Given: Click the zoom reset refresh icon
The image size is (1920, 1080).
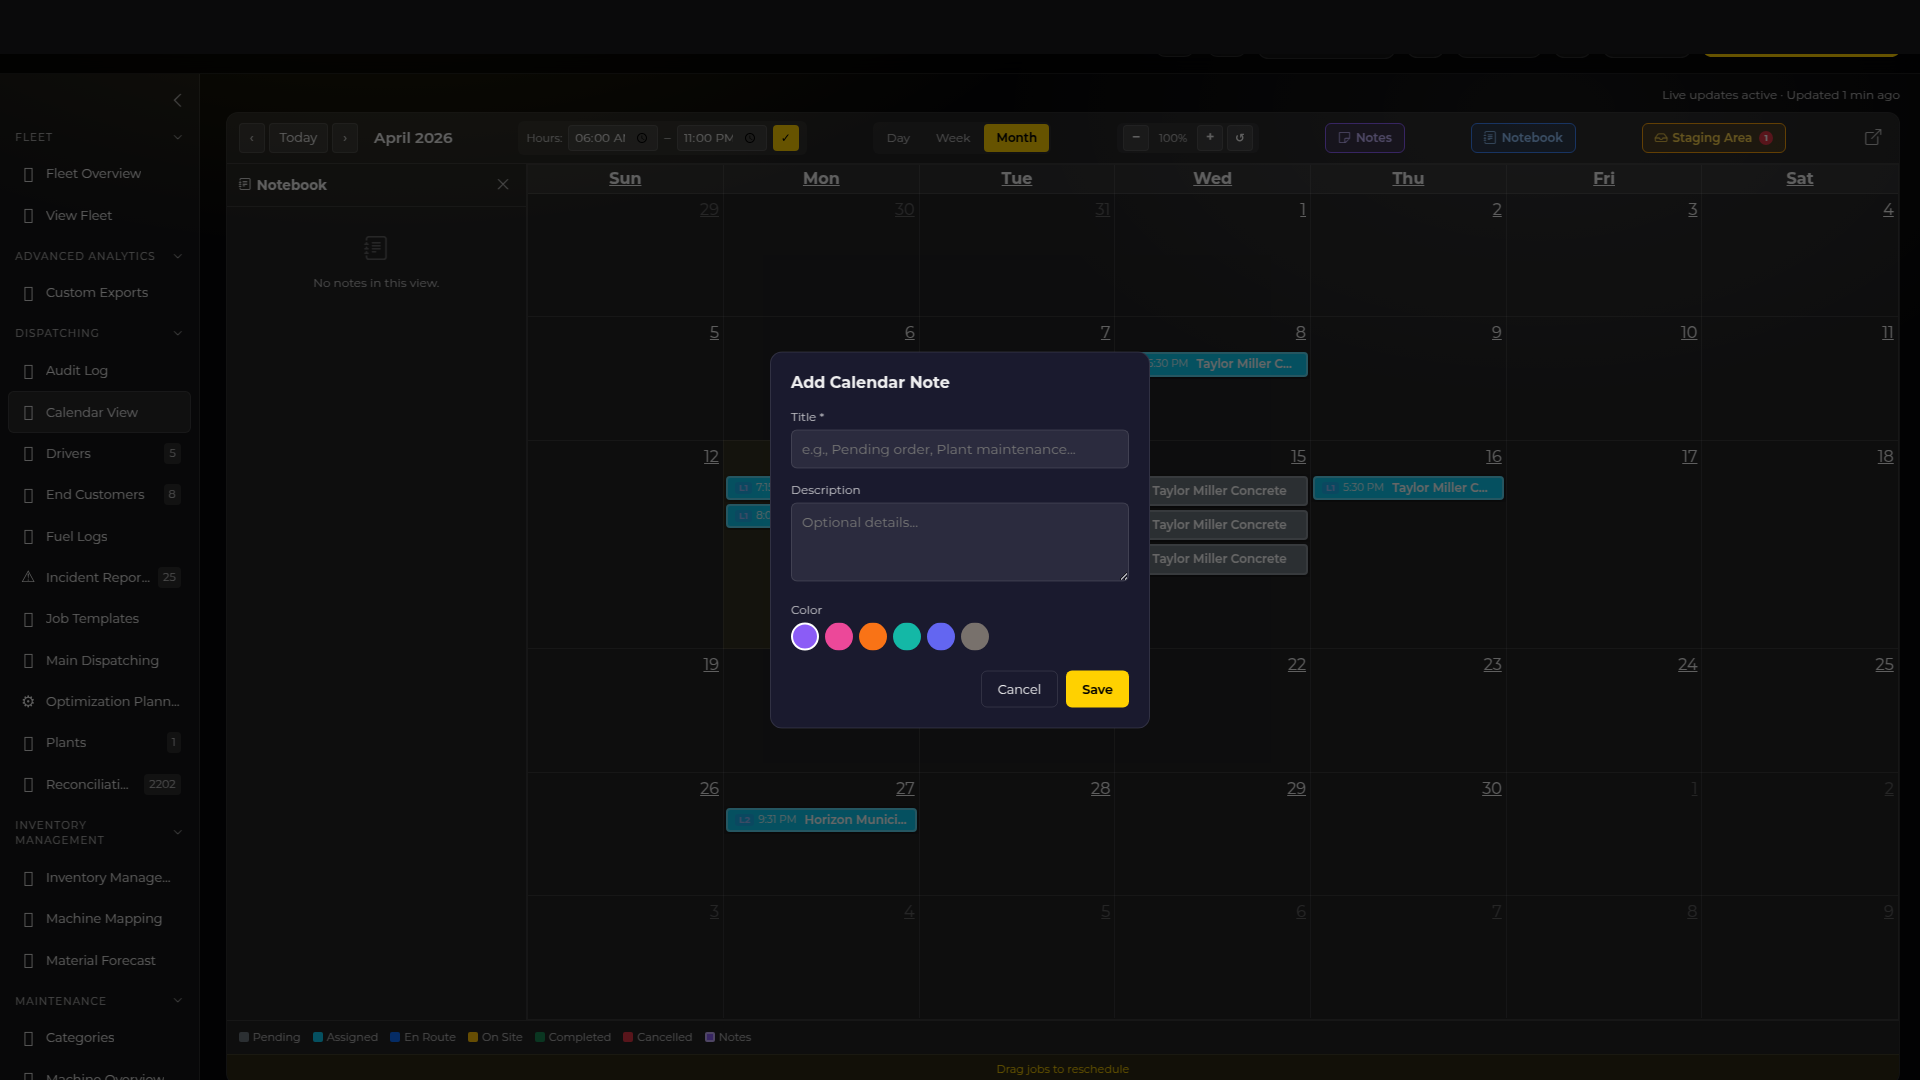Looking at the screenshot, I should click(x=1239, y=138).
